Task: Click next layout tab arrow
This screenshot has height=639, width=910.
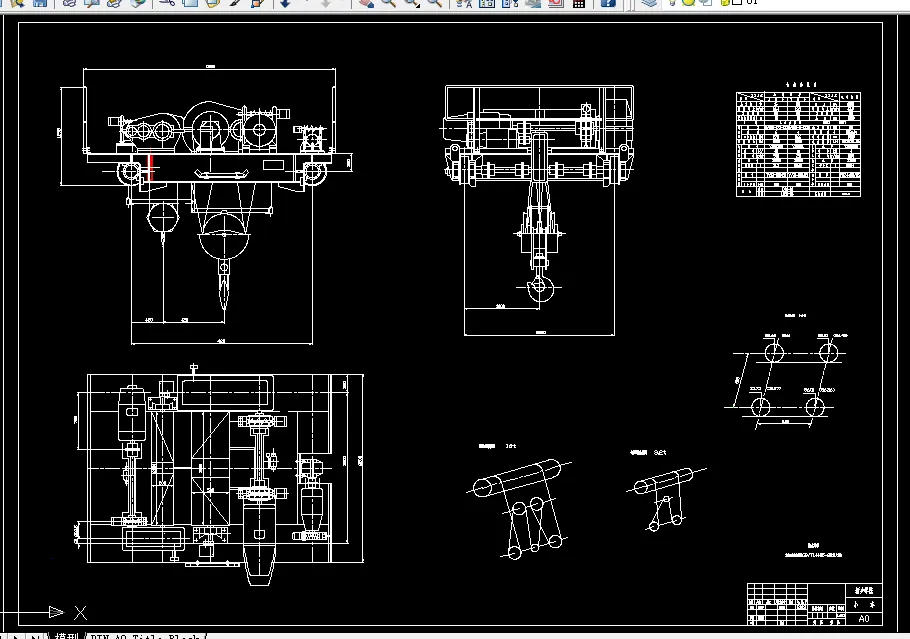Action: click(16, 636)
